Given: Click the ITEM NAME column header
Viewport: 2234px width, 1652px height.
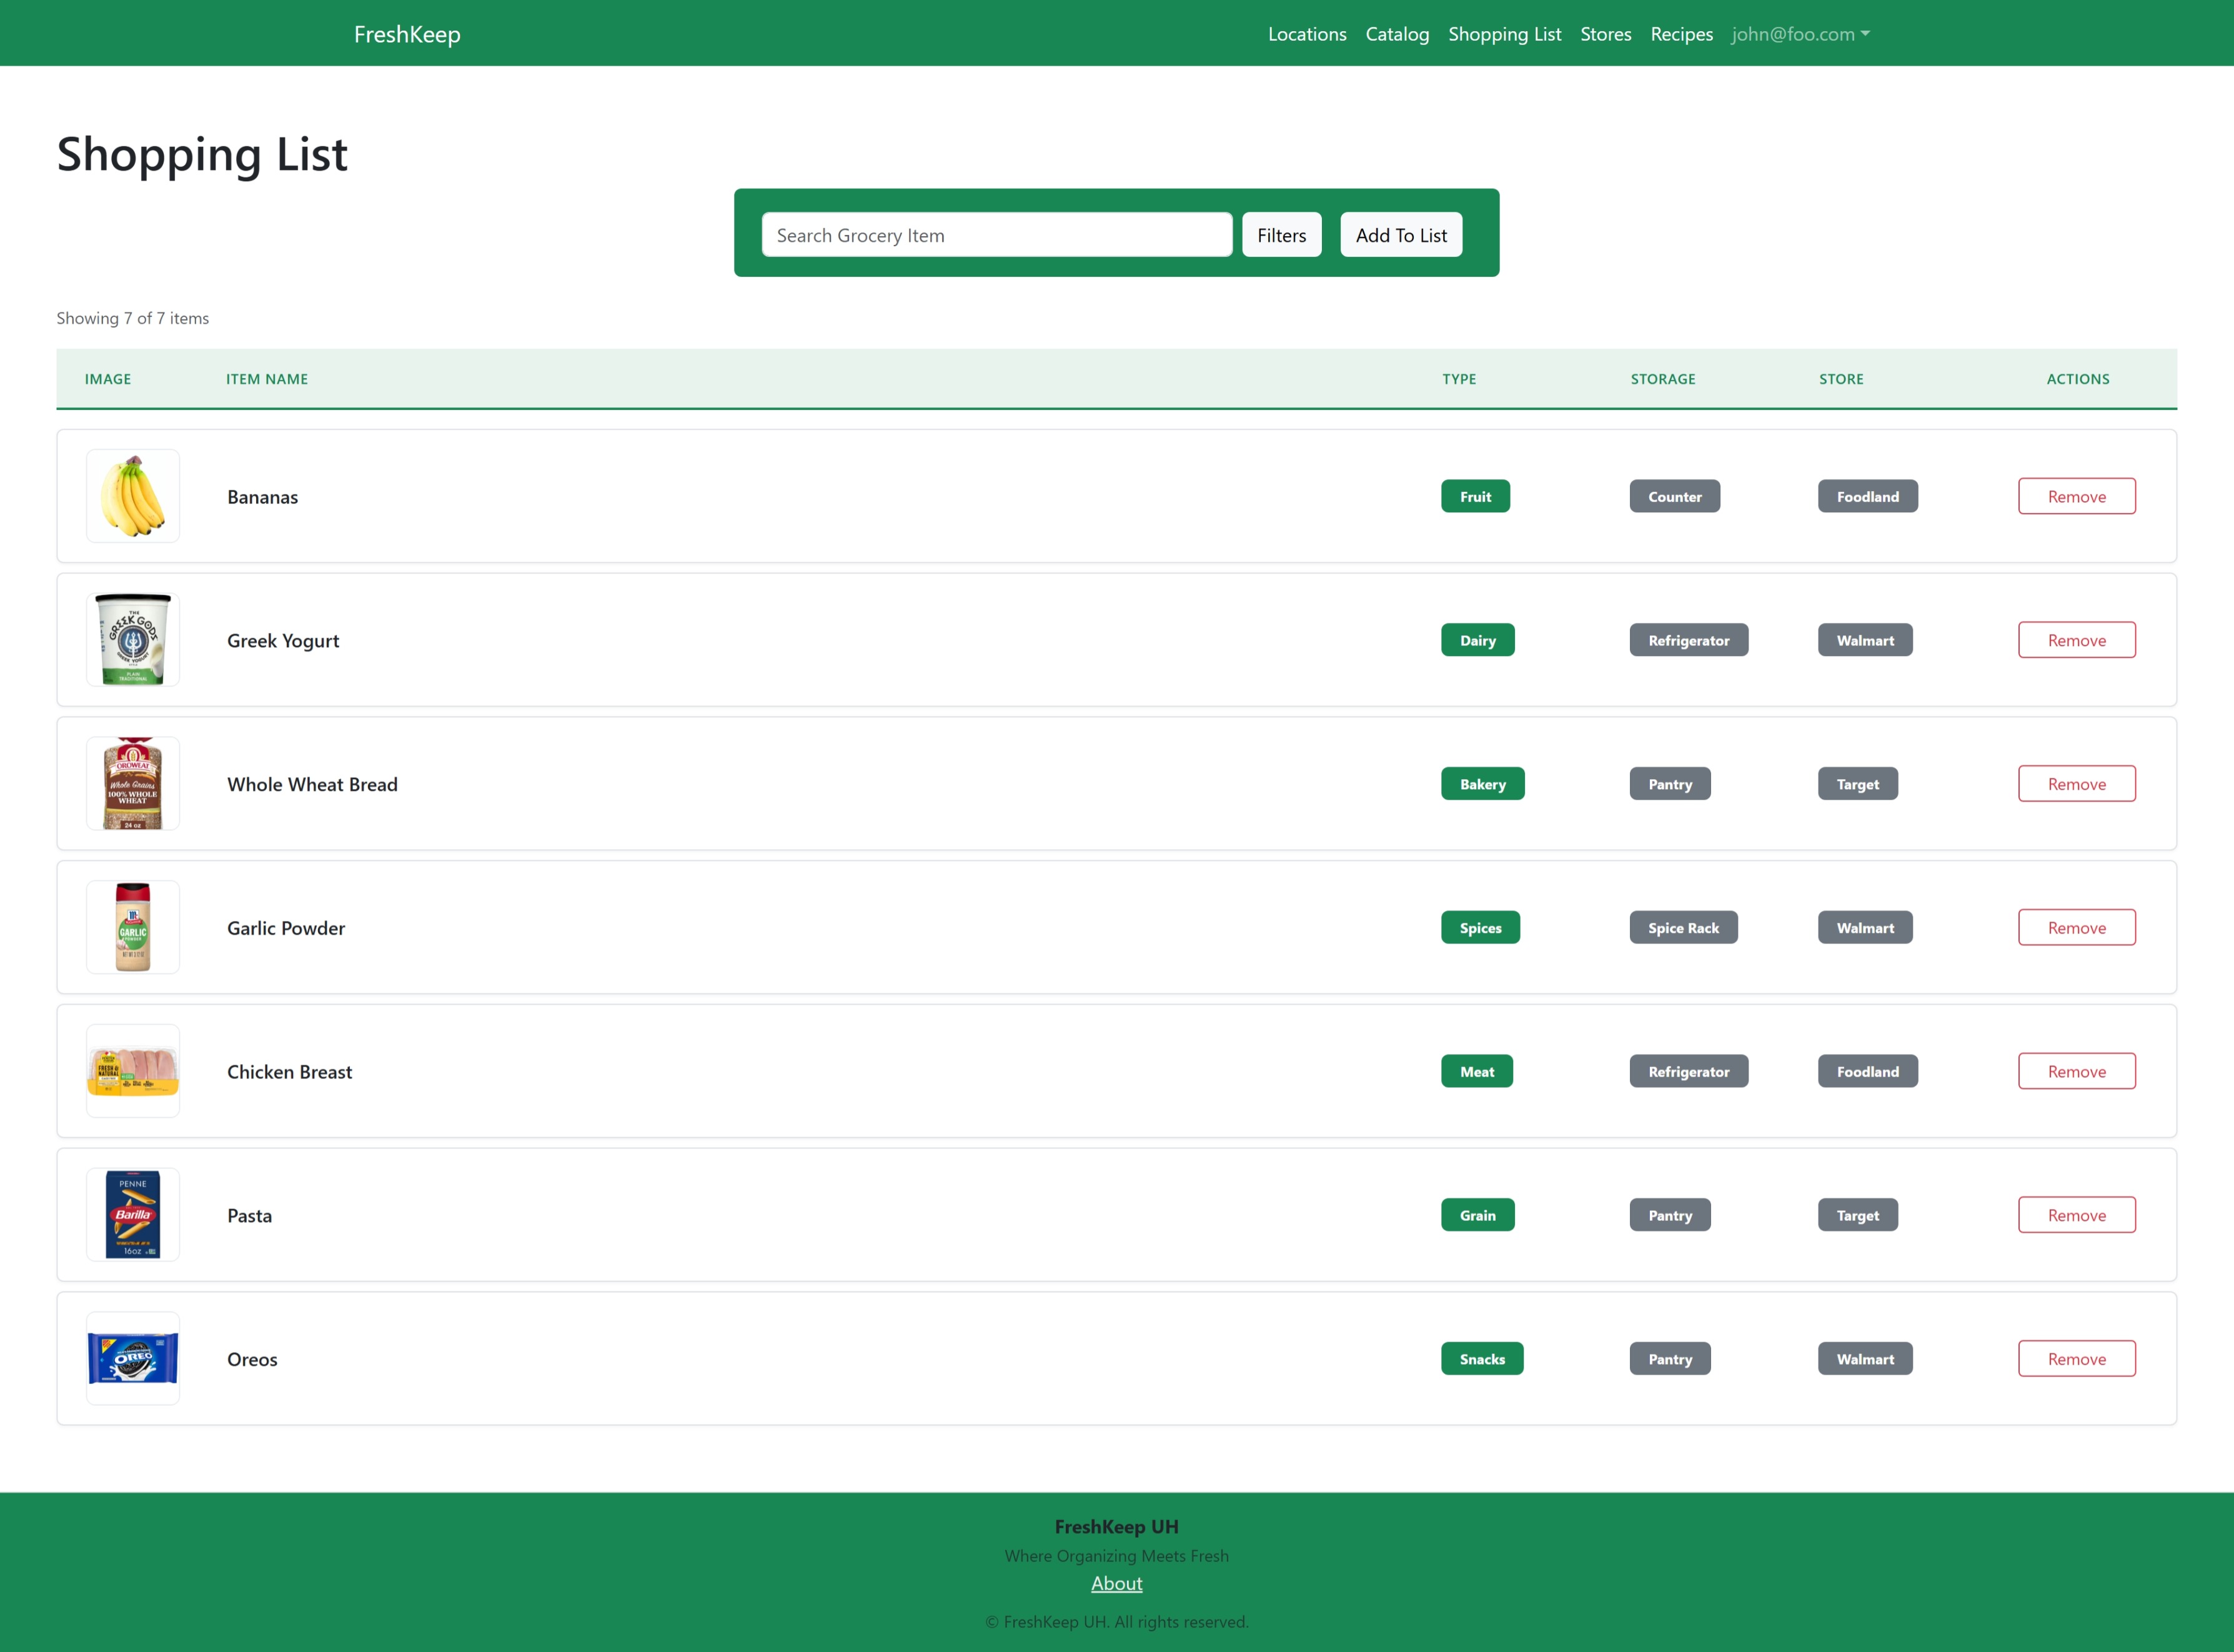Looking at the screenshot, I should click(267, 379).
